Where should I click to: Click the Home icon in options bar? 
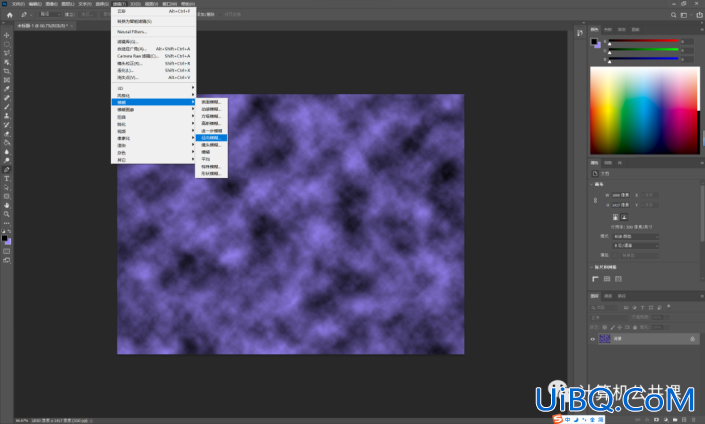(9, 15)
